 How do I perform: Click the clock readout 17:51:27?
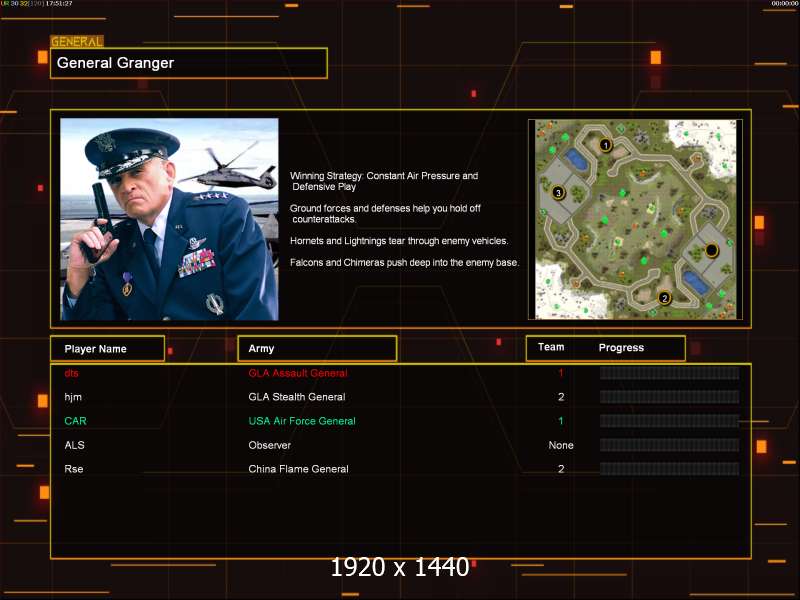pyautogui.click(x=59, y=4)
